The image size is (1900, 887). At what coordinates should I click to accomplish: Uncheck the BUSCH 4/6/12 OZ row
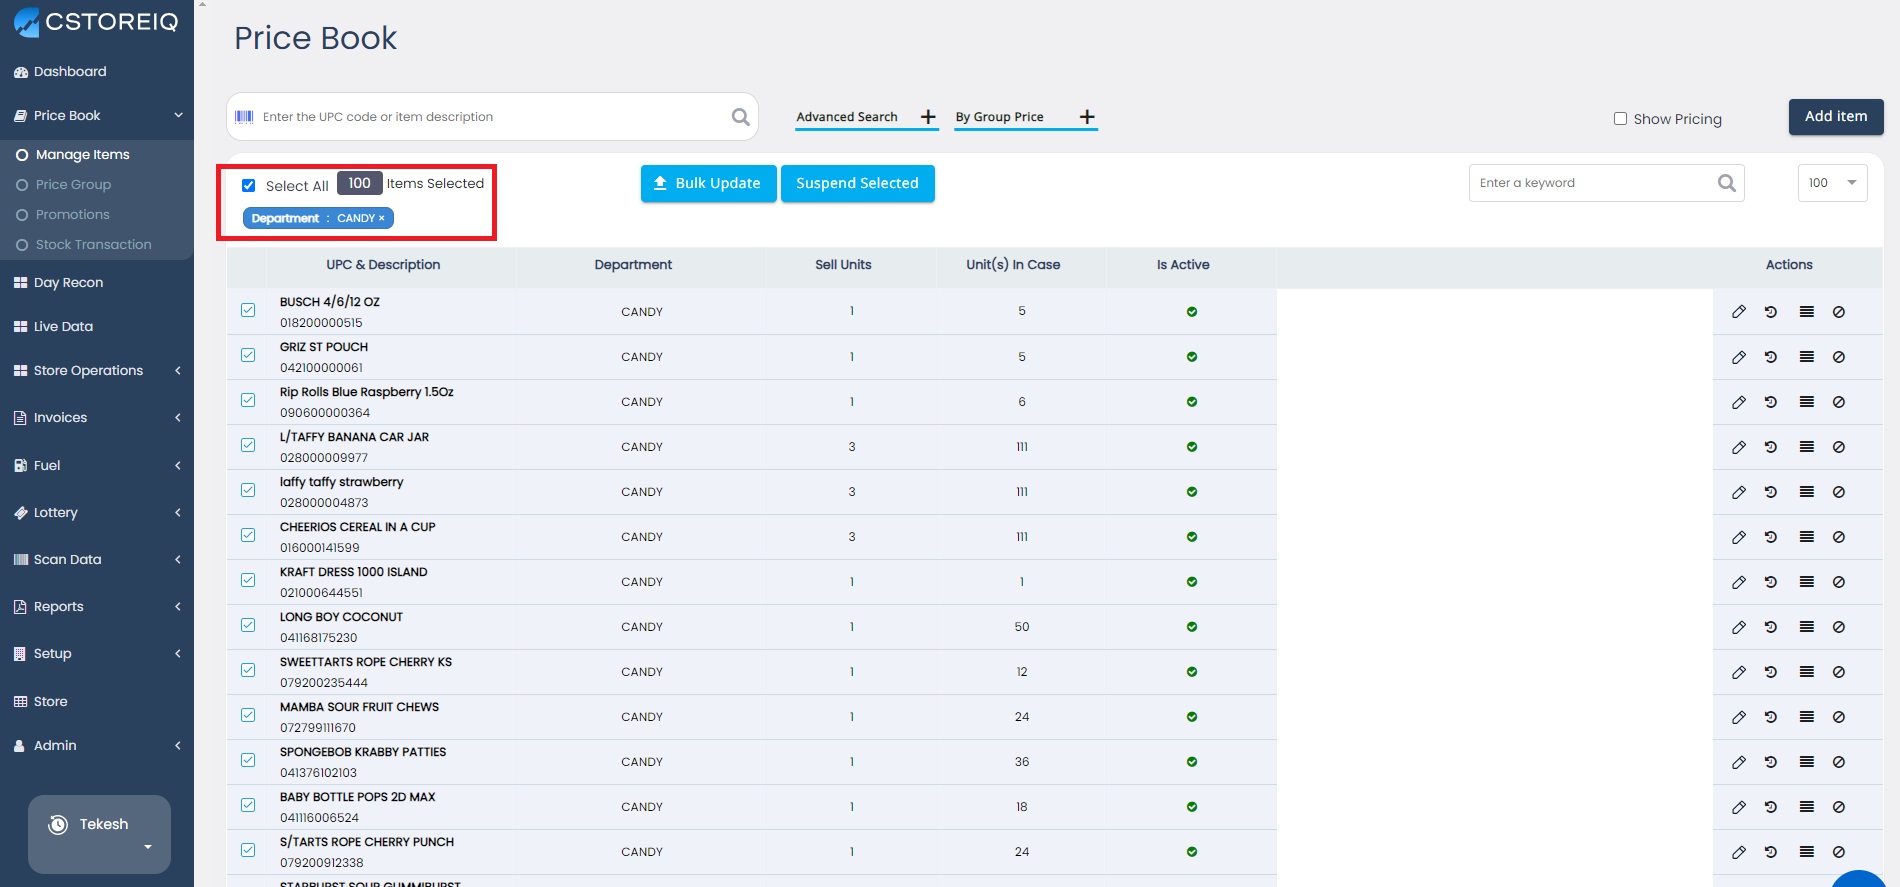[x=248, y=310]
